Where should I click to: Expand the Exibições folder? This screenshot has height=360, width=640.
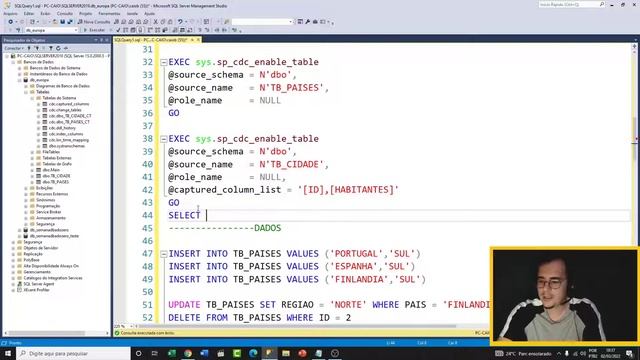(26, 188)
